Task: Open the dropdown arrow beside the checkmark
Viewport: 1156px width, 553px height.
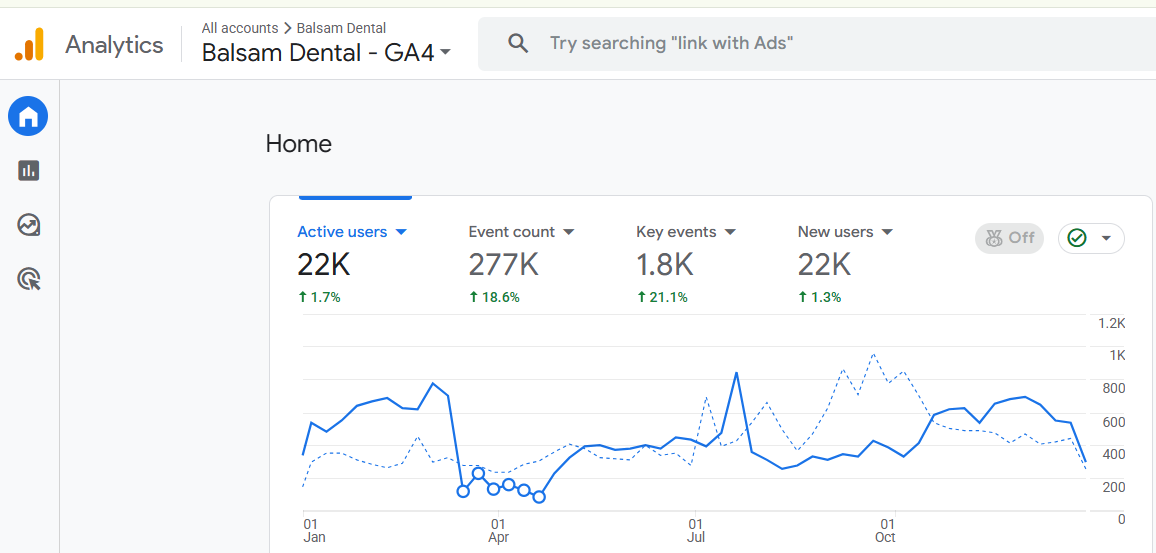Action: [x=1105, y=238]
